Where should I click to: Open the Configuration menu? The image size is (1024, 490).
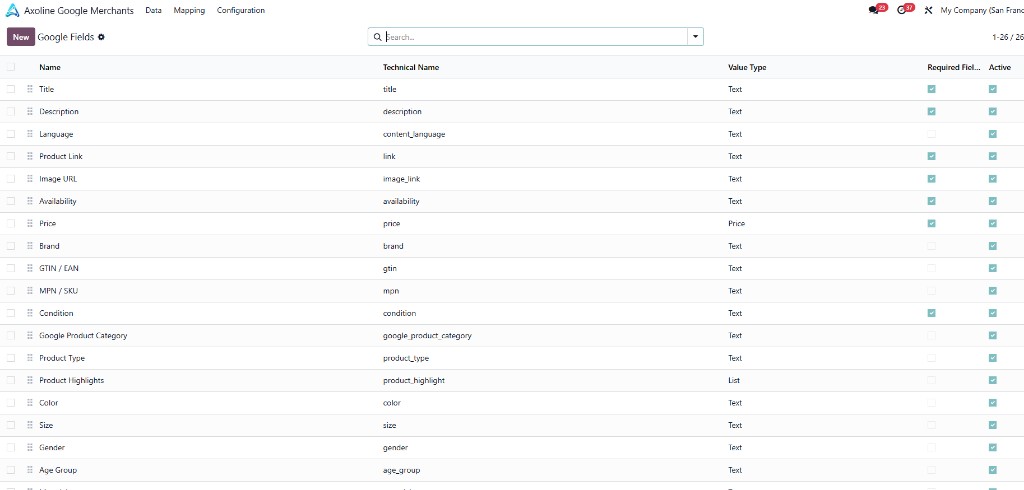coord(241,10)
